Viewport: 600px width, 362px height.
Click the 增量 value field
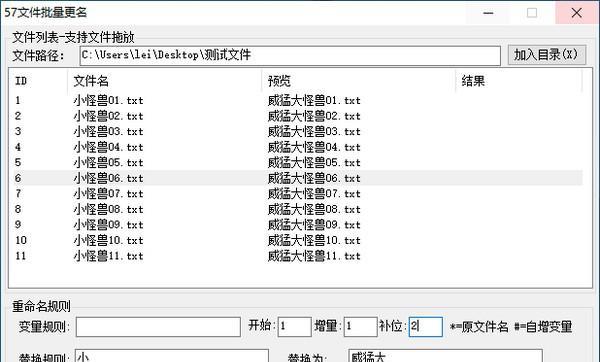(360, 327)
